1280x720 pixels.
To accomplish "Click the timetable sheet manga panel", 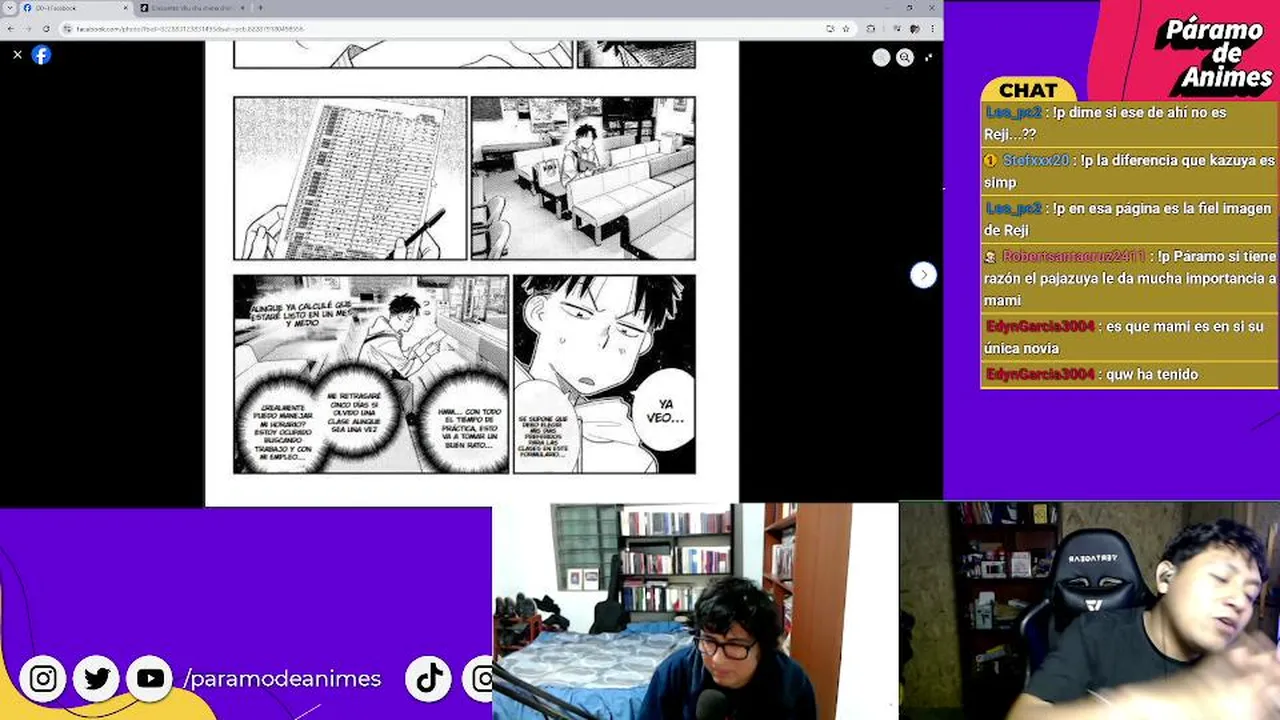I will tap(350, 178).
